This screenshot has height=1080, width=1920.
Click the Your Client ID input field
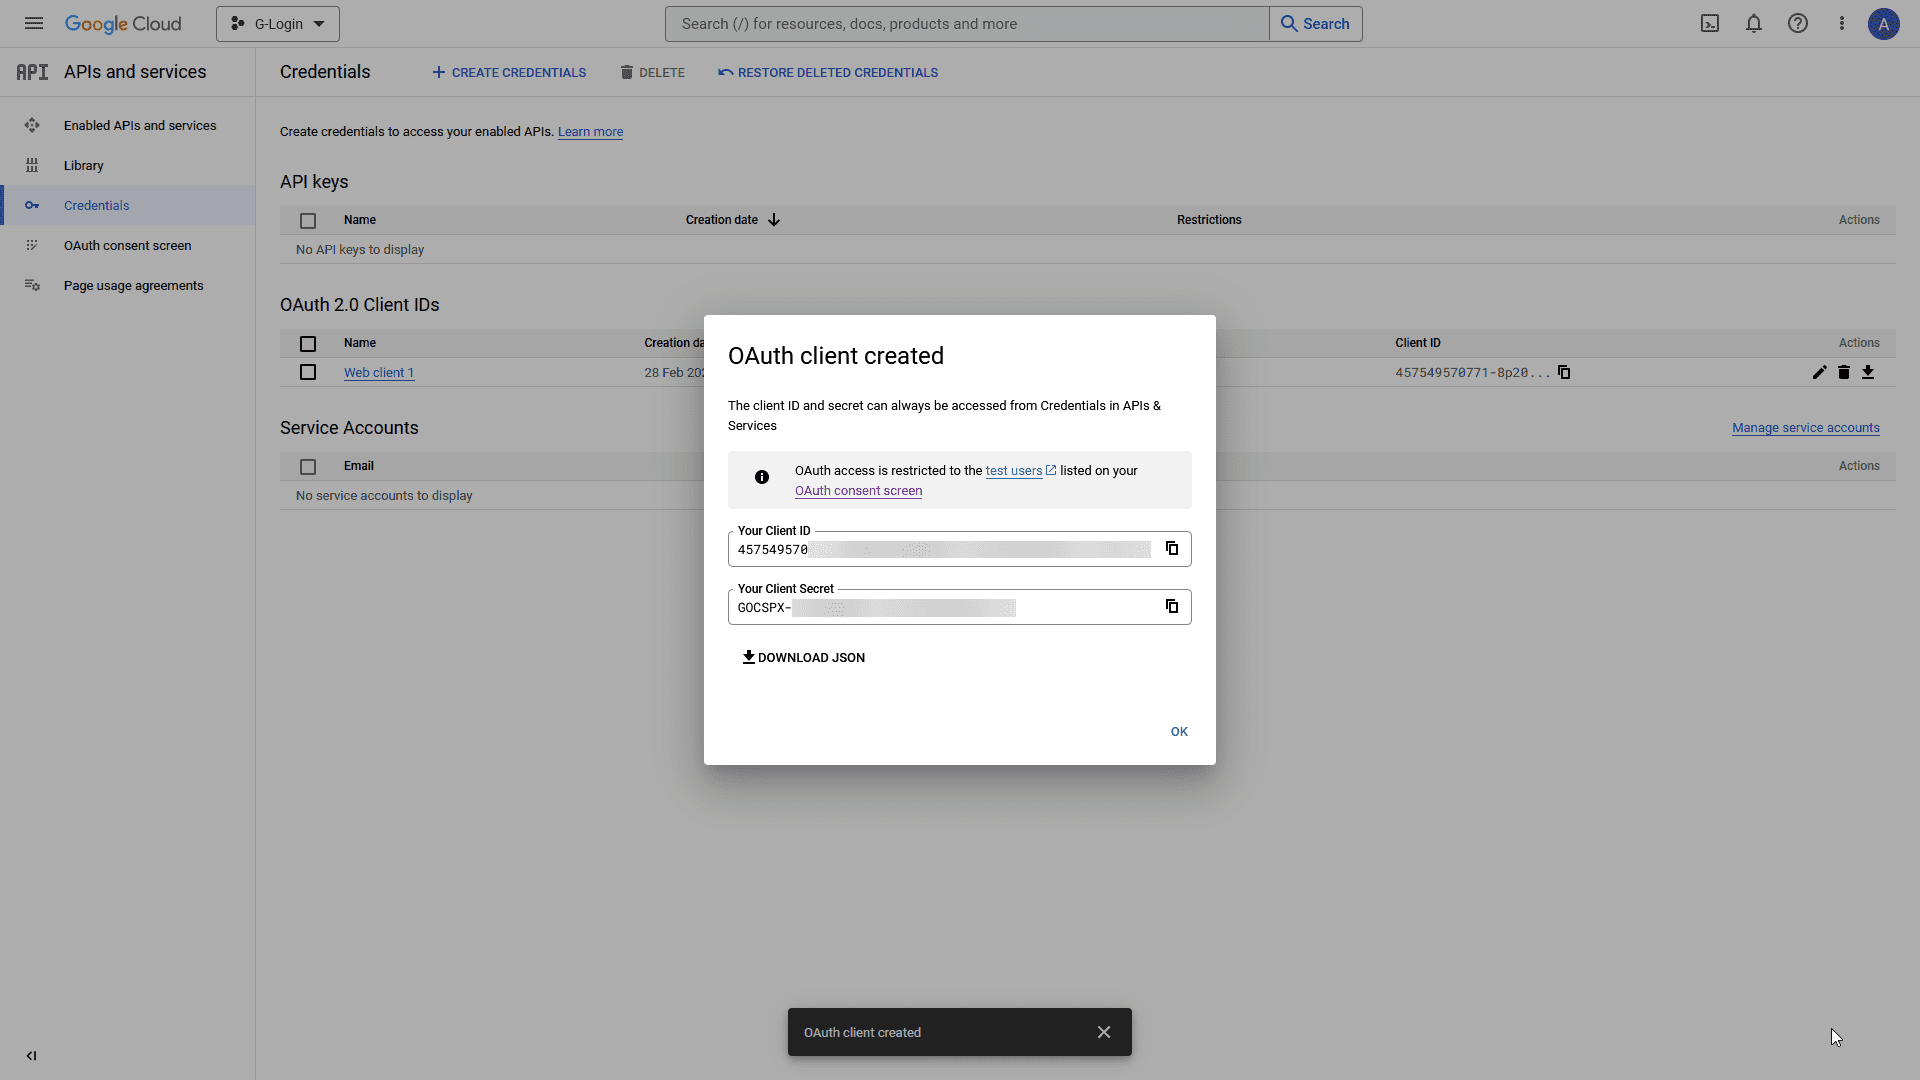943,549
